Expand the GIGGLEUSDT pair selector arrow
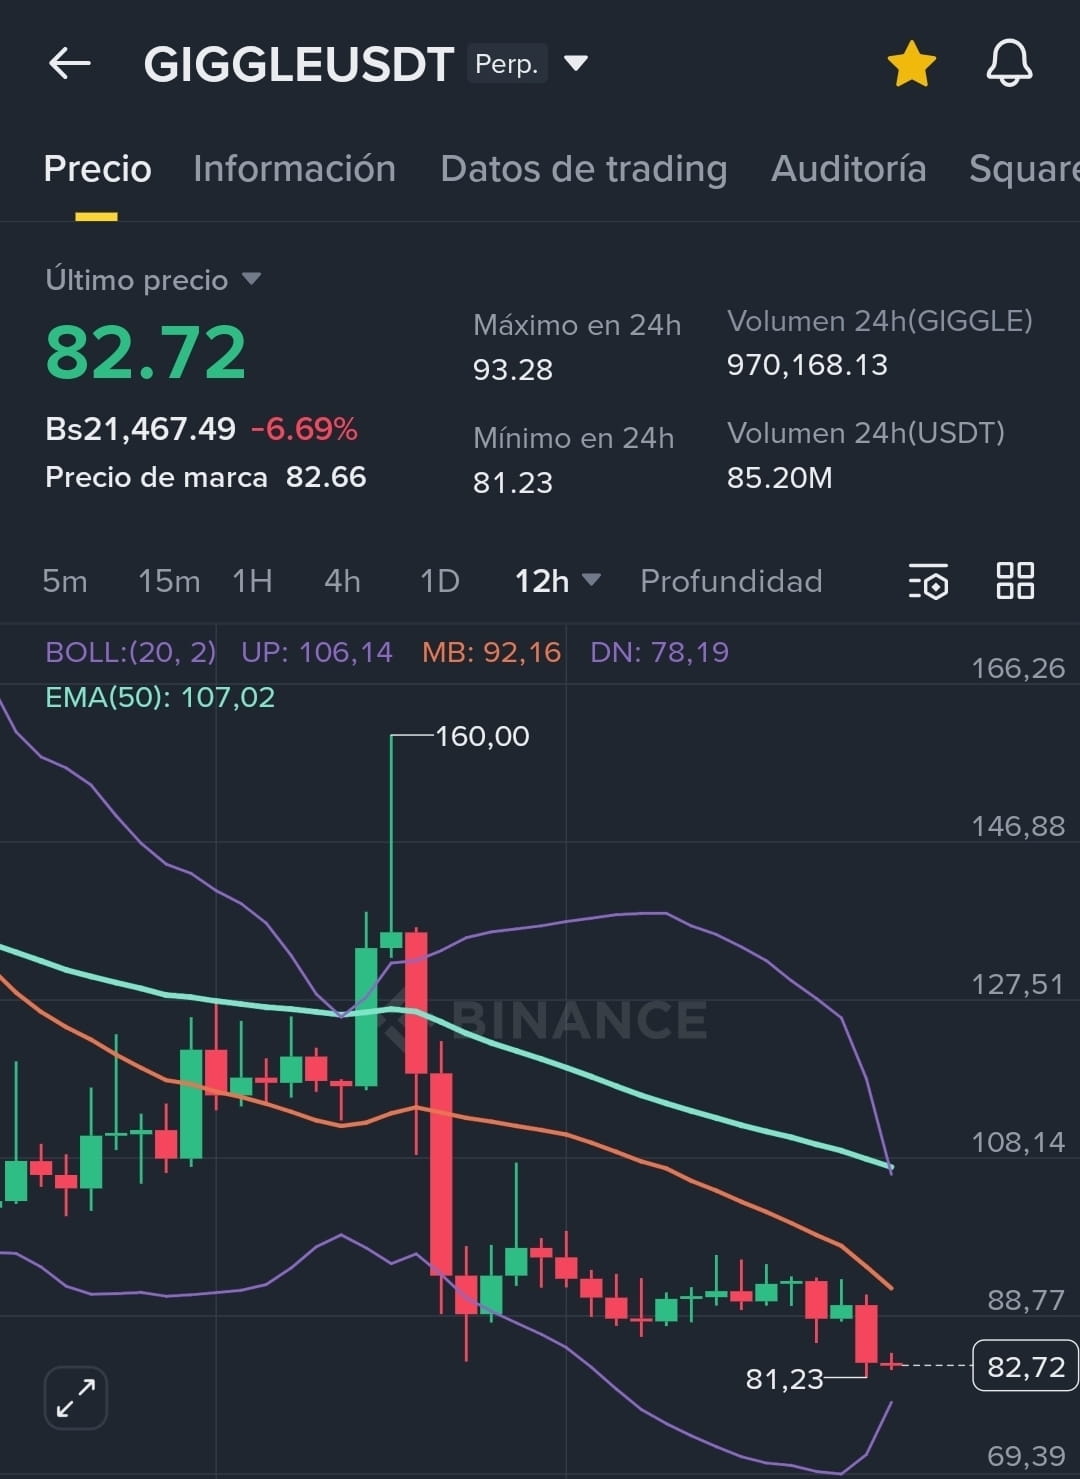The height and width of the screenshot is (1479, 1080). [576, 64]
